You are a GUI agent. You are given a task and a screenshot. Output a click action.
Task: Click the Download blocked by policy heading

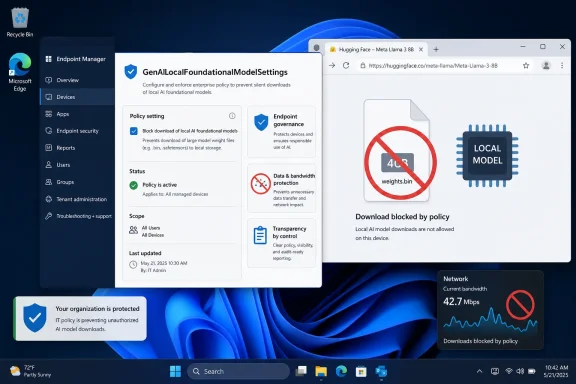[x=402, y=217]
